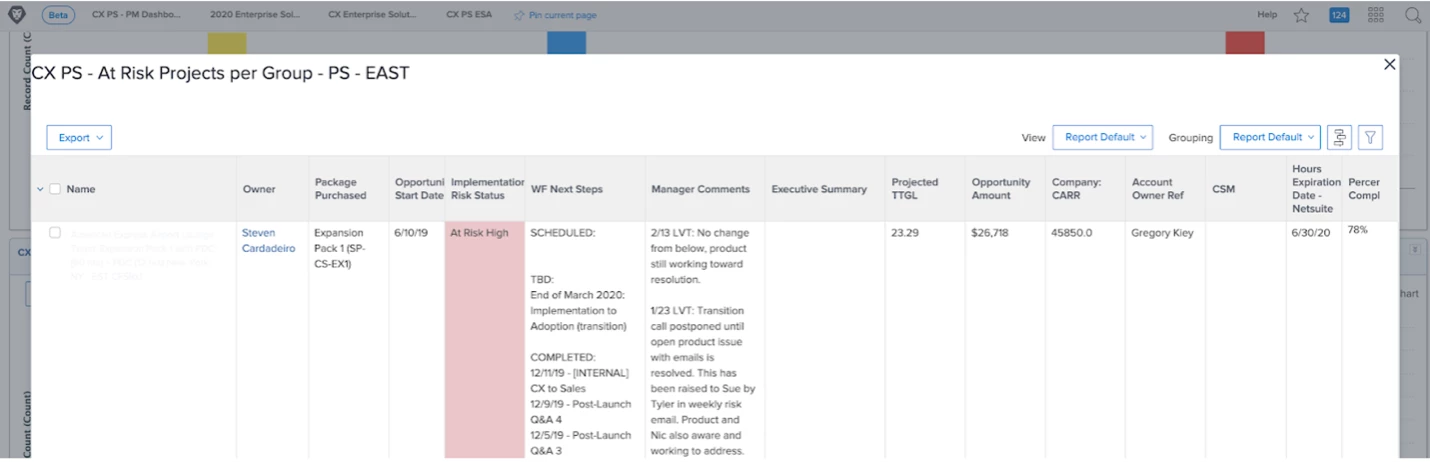Click the WF Next Steps column header
Viewport: 1430px width, 464px height.
(567, 189)
